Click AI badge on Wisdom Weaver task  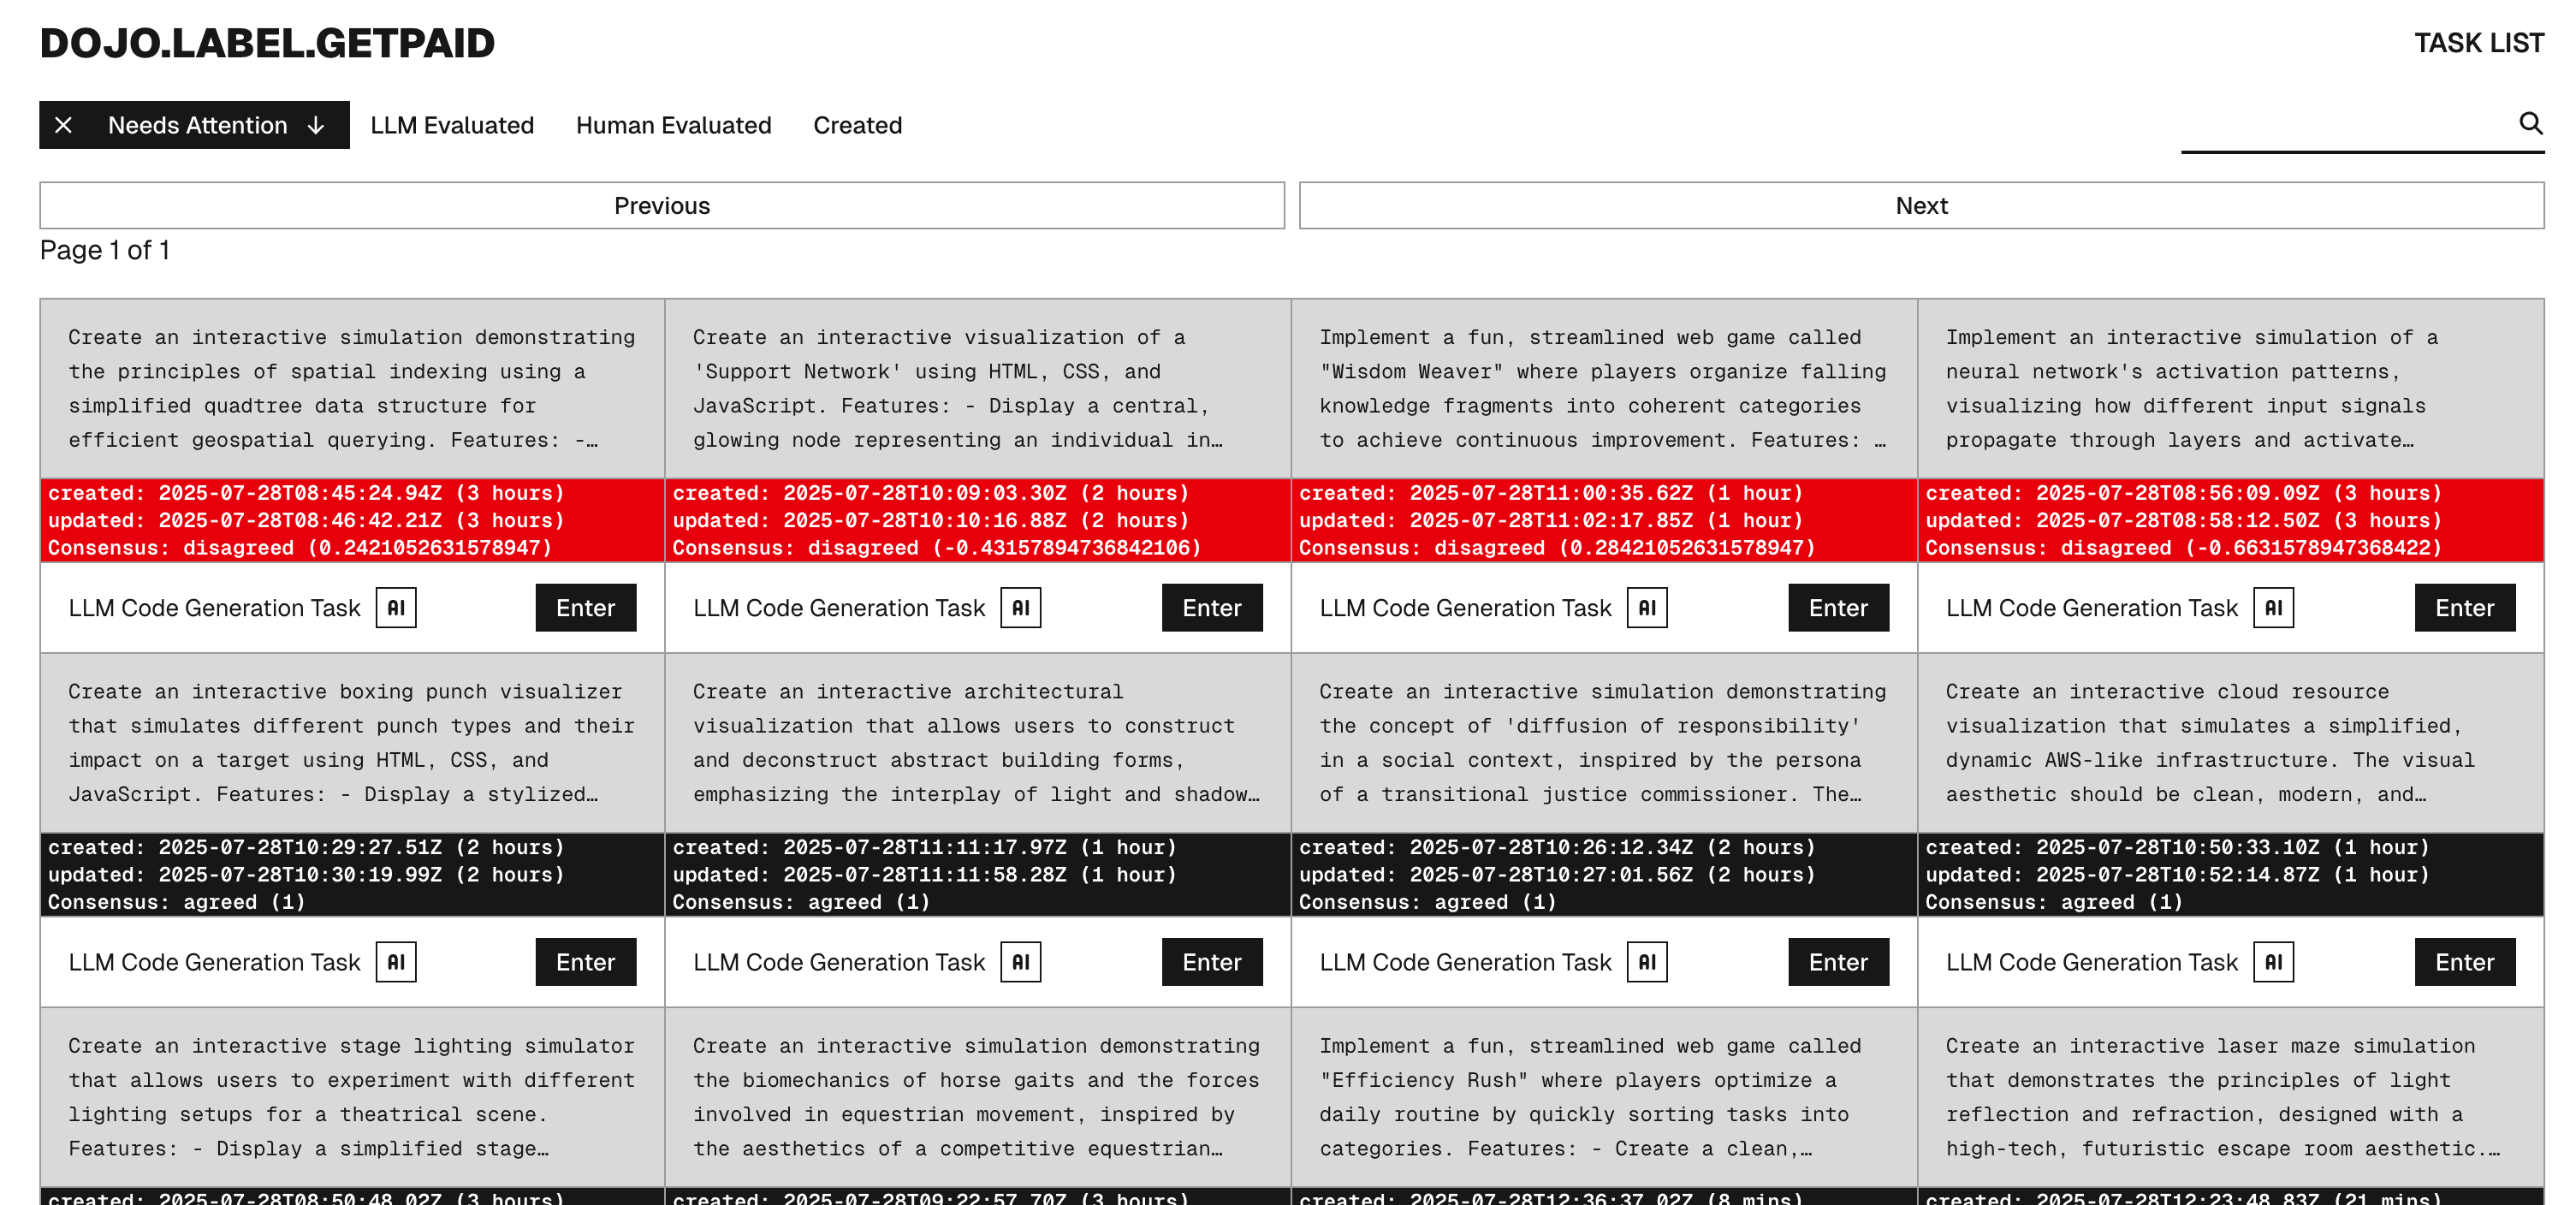[1647, 608]
